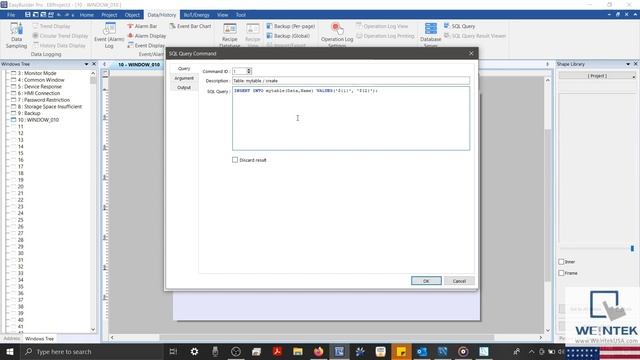Switch to the View ribbon tab
The width and height of the screenshot is (640, 360).
click(x=222, y=15)
